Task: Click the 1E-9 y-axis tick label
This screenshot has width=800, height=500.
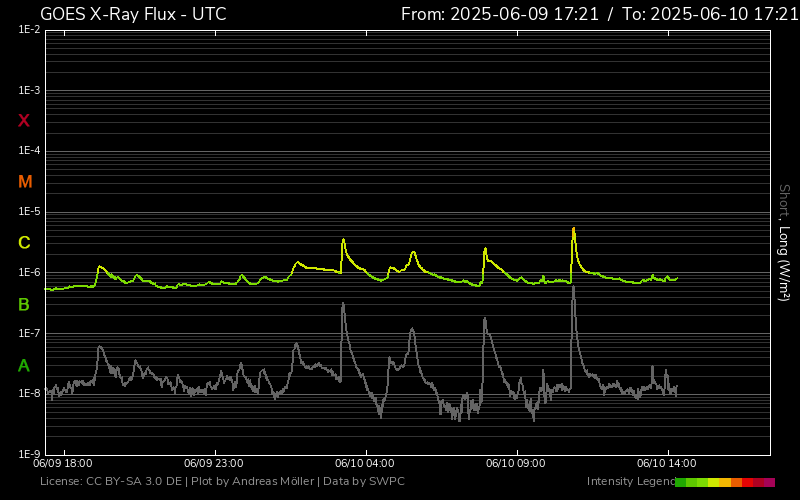Action: coord(29,454)
